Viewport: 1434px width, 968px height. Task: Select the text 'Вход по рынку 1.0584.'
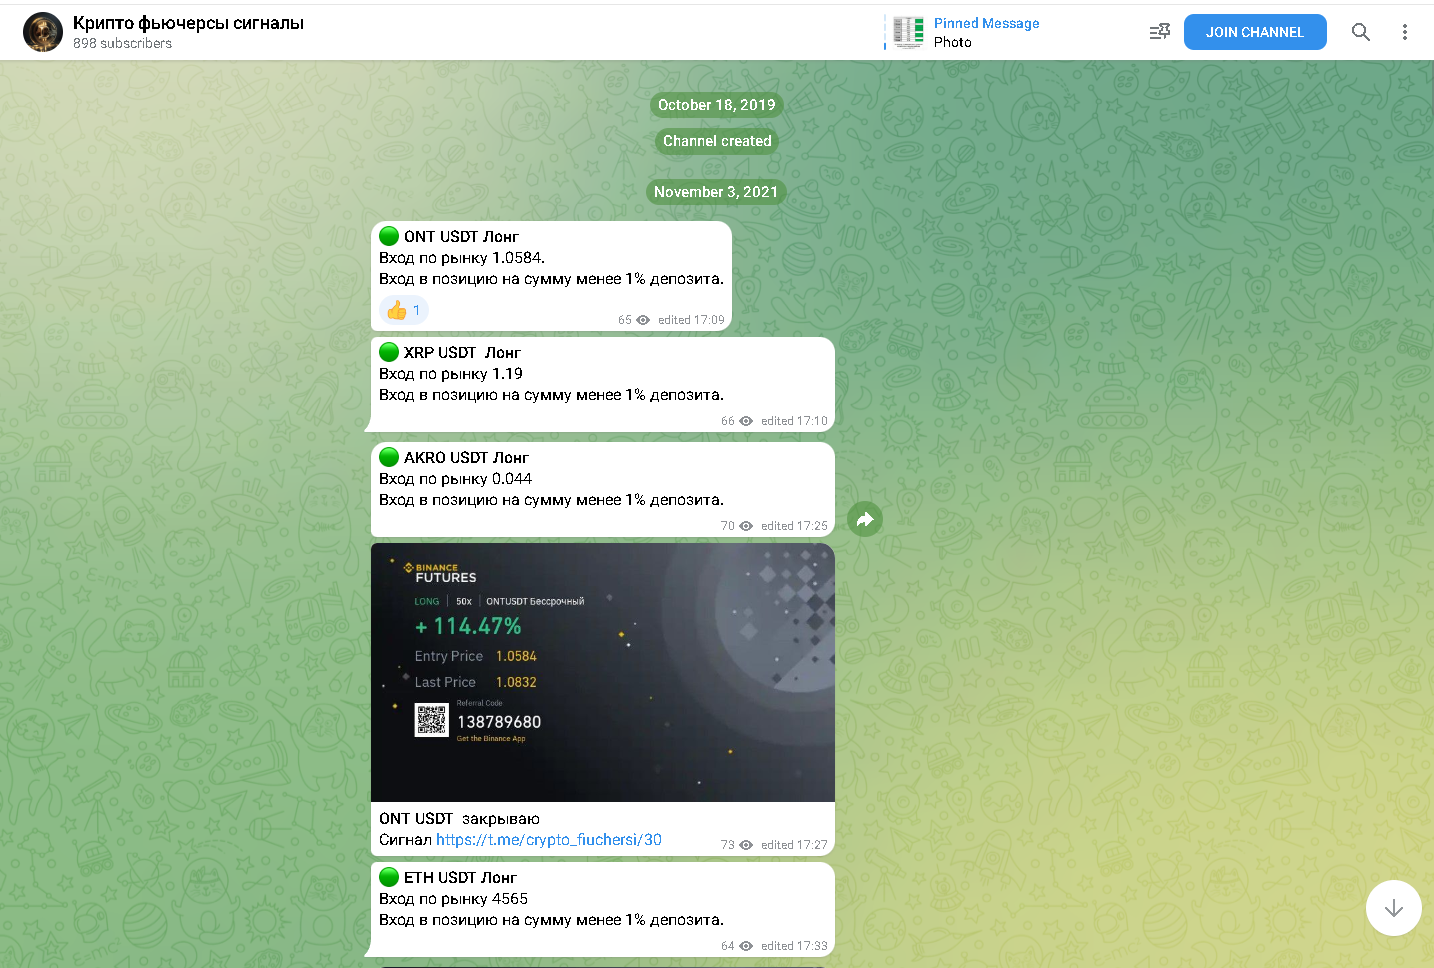462,258
